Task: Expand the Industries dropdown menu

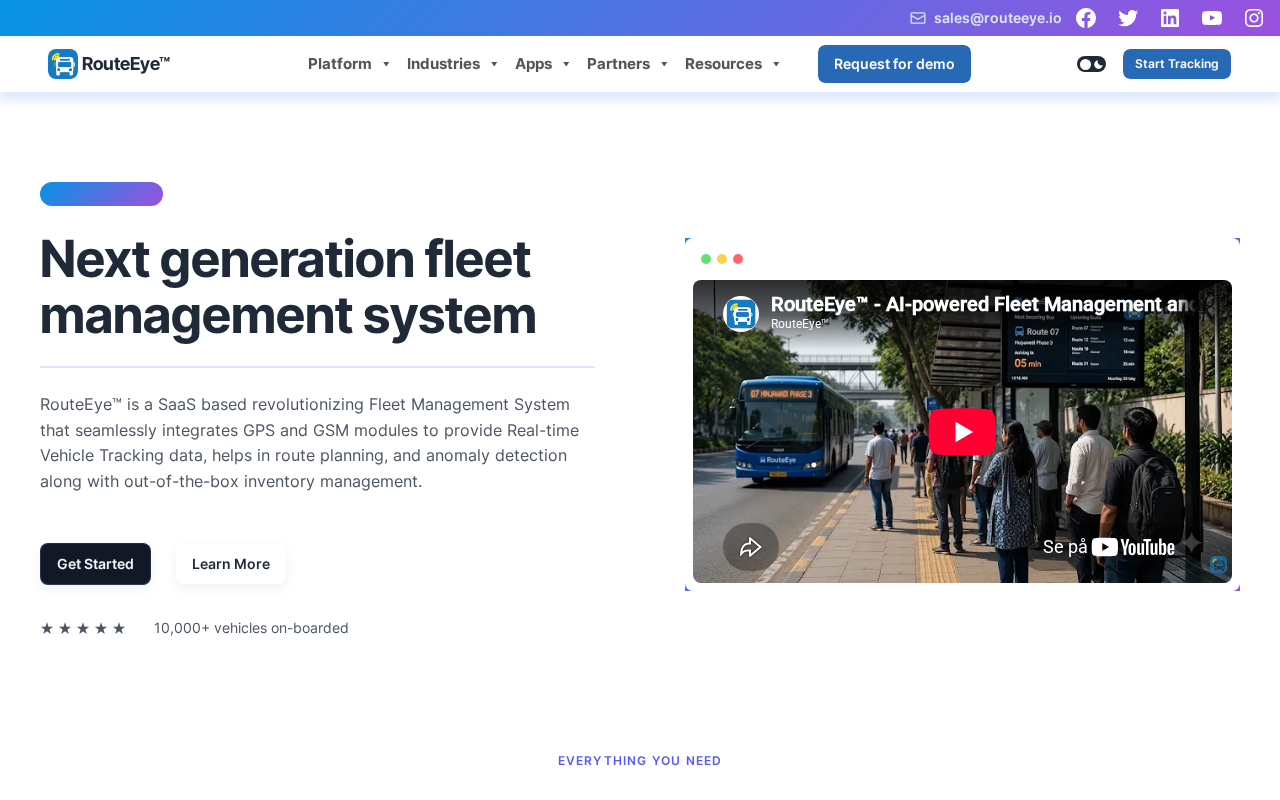Action: point(453,64)
